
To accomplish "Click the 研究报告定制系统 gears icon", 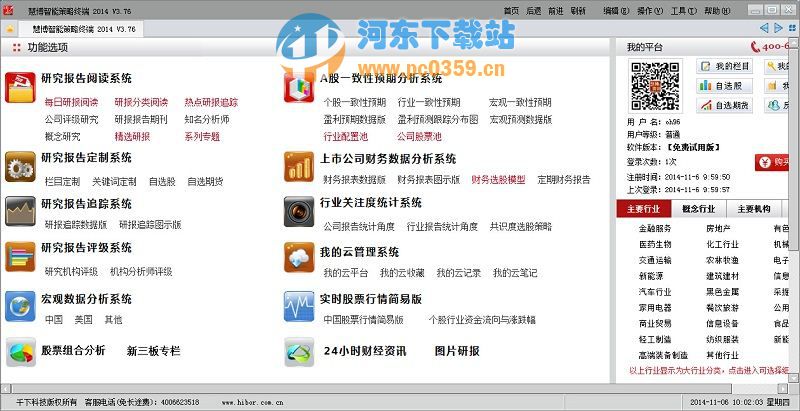I will click(20, 167).
